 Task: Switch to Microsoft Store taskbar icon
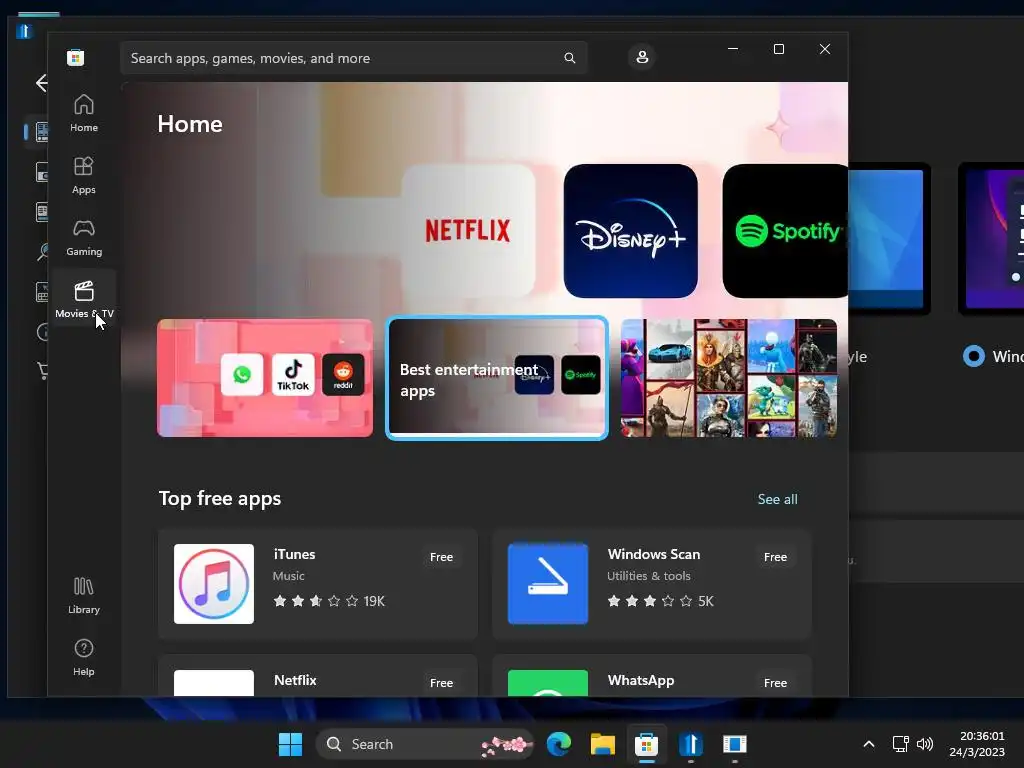(x=647, y=744)
